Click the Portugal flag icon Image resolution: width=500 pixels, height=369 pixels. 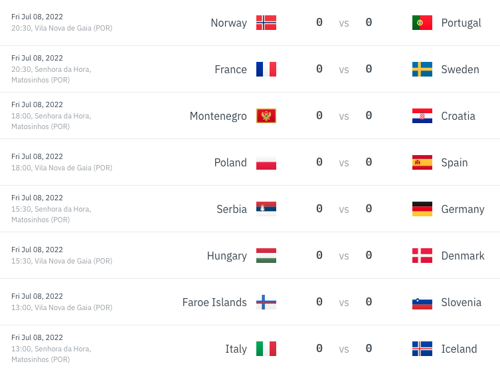coord(422,23)
